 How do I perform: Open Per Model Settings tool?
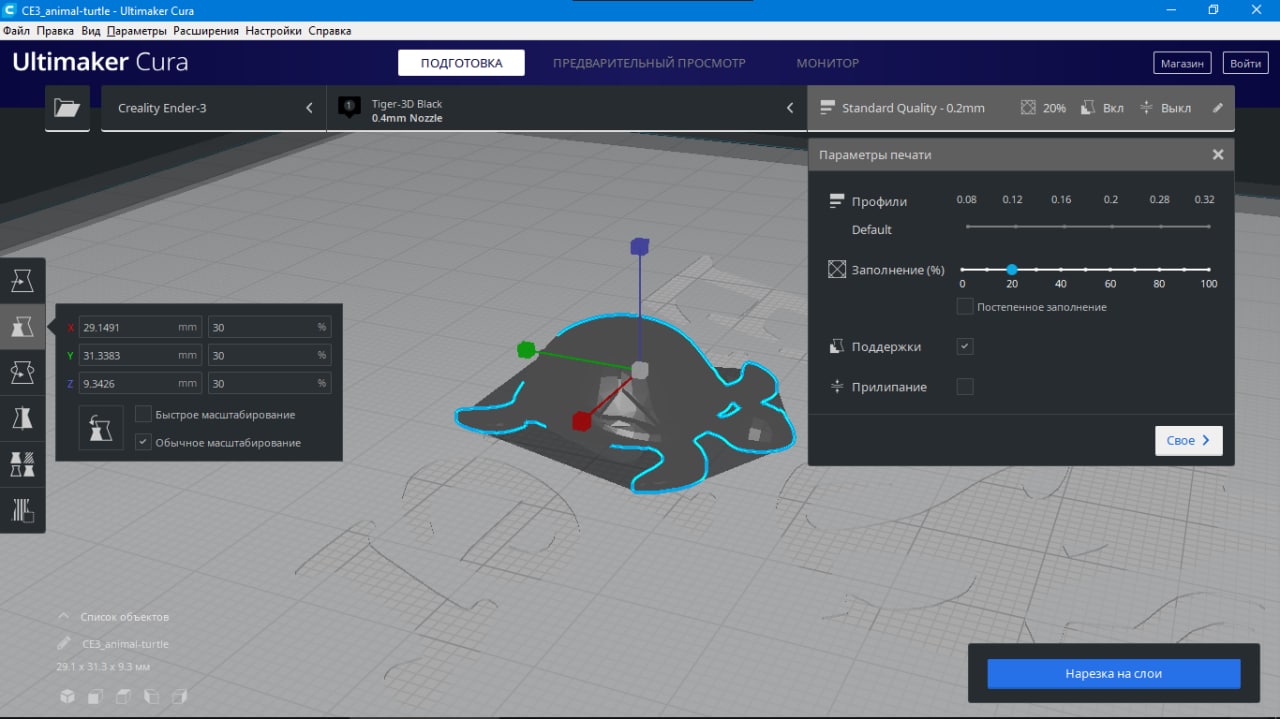click(22, 464)
